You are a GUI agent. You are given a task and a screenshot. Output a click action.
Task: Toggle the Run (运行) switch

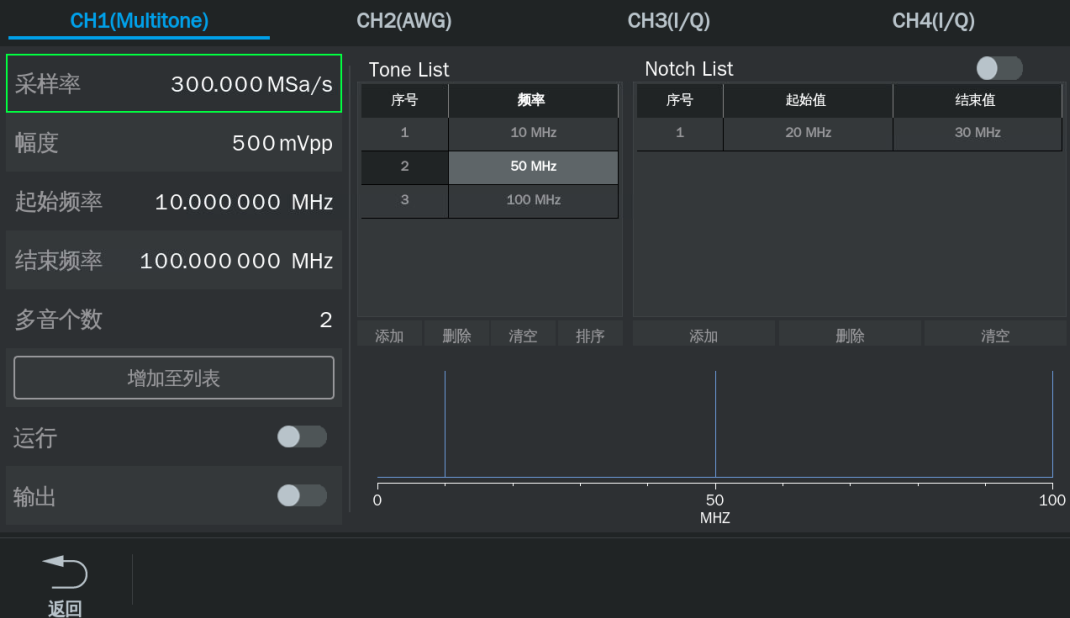click(302, 438)
